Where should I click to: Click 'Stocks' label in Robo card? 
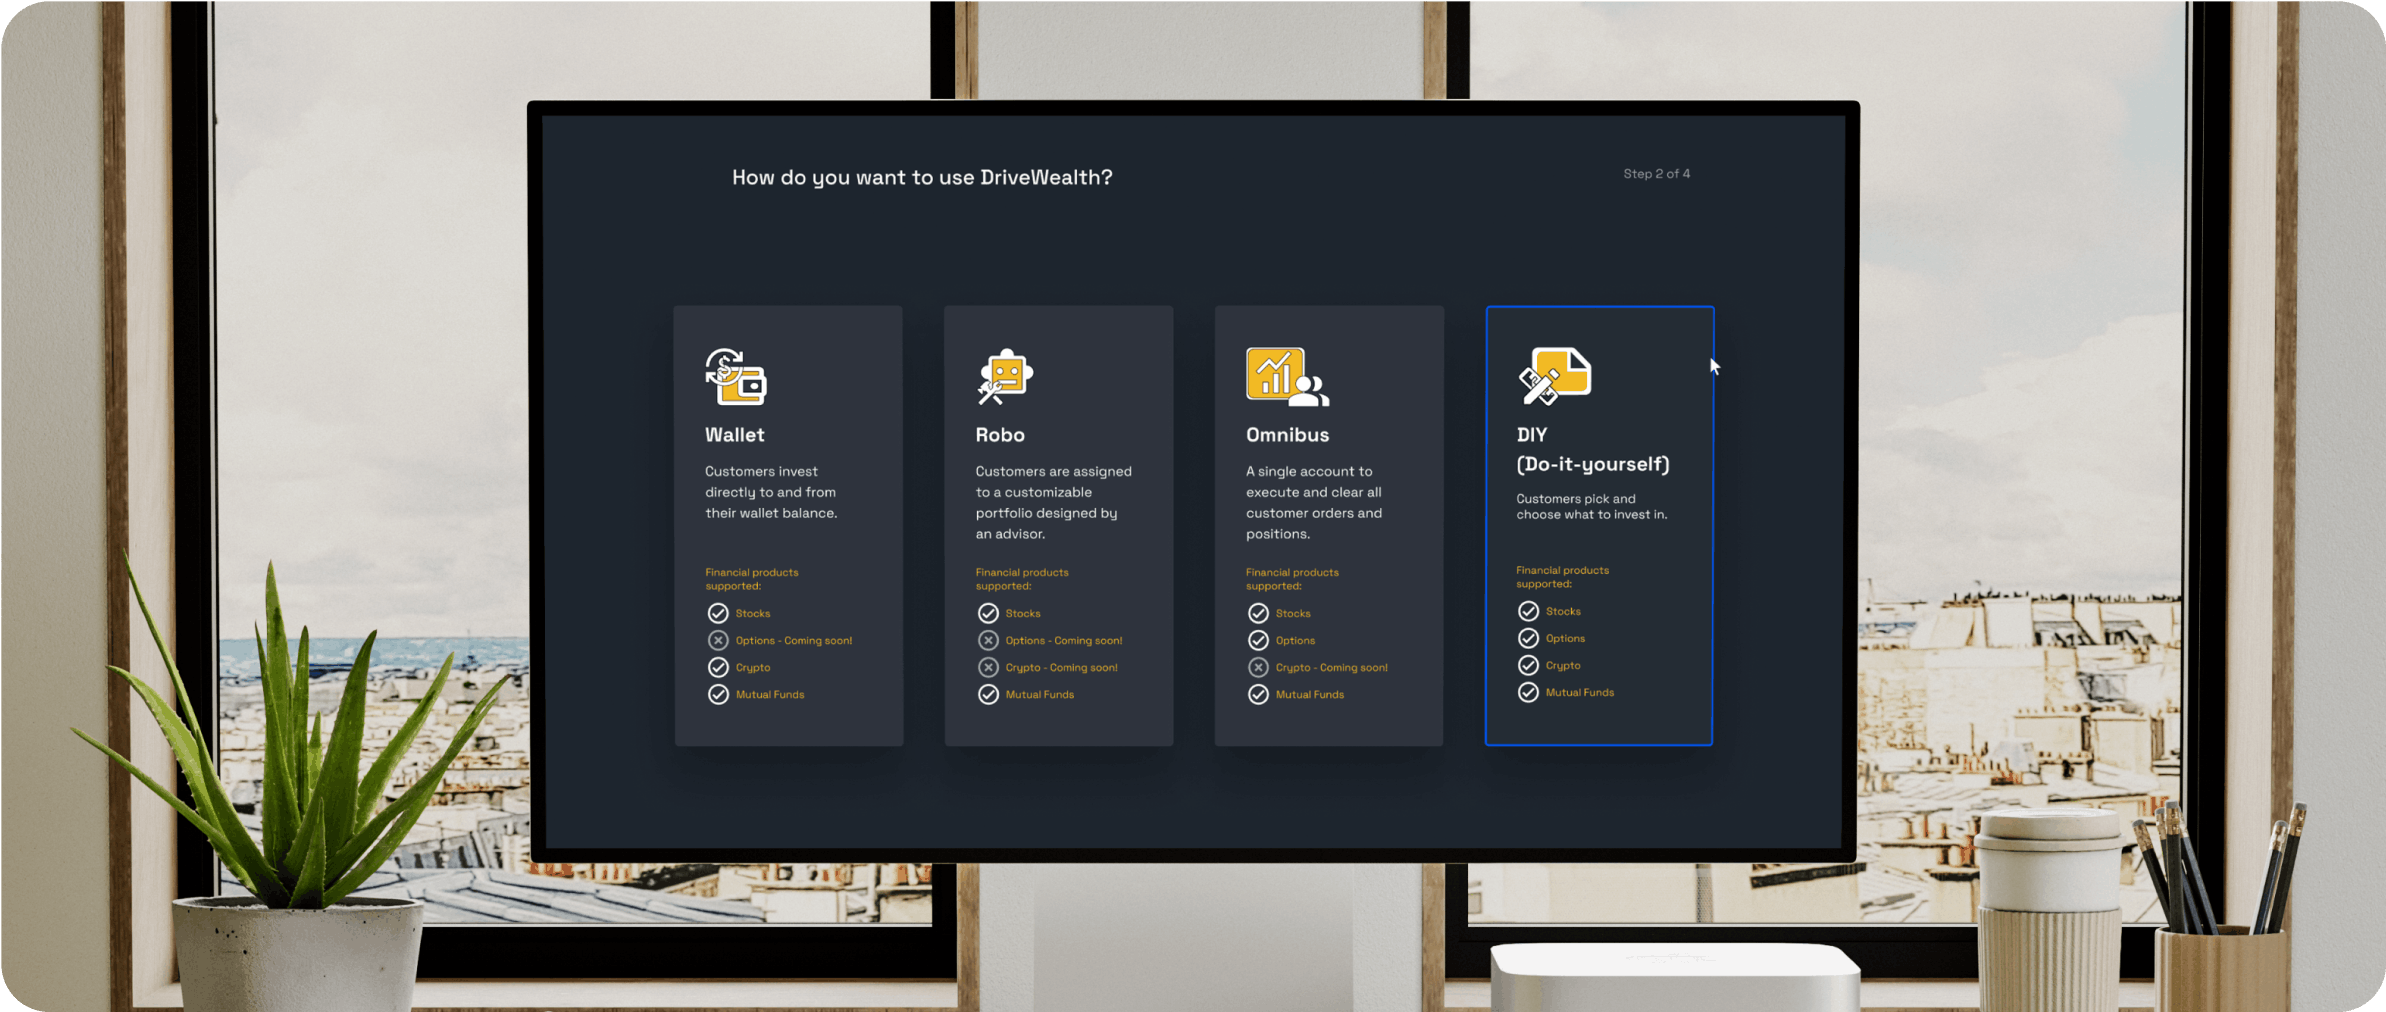pos(1023,614)
